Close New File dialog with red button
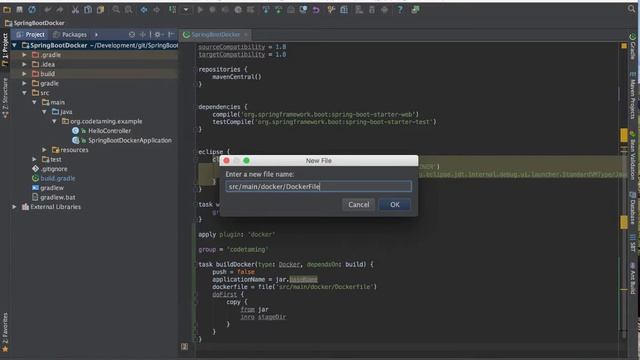The width and height of the screenshot is (640, 360). [227, 160]
